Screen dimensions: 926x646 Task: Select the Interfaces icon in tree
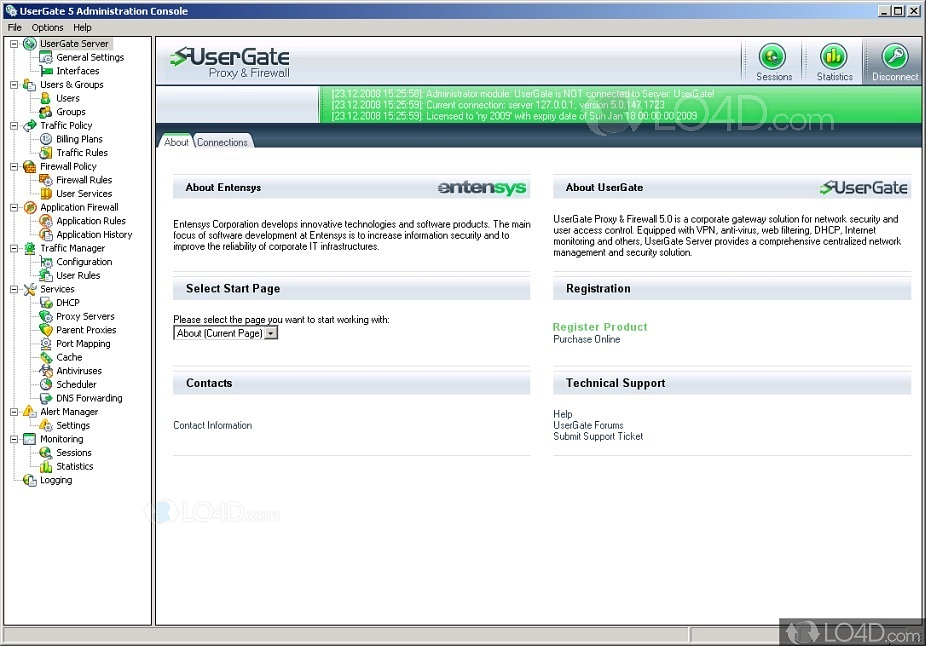[x=46, y=71]
